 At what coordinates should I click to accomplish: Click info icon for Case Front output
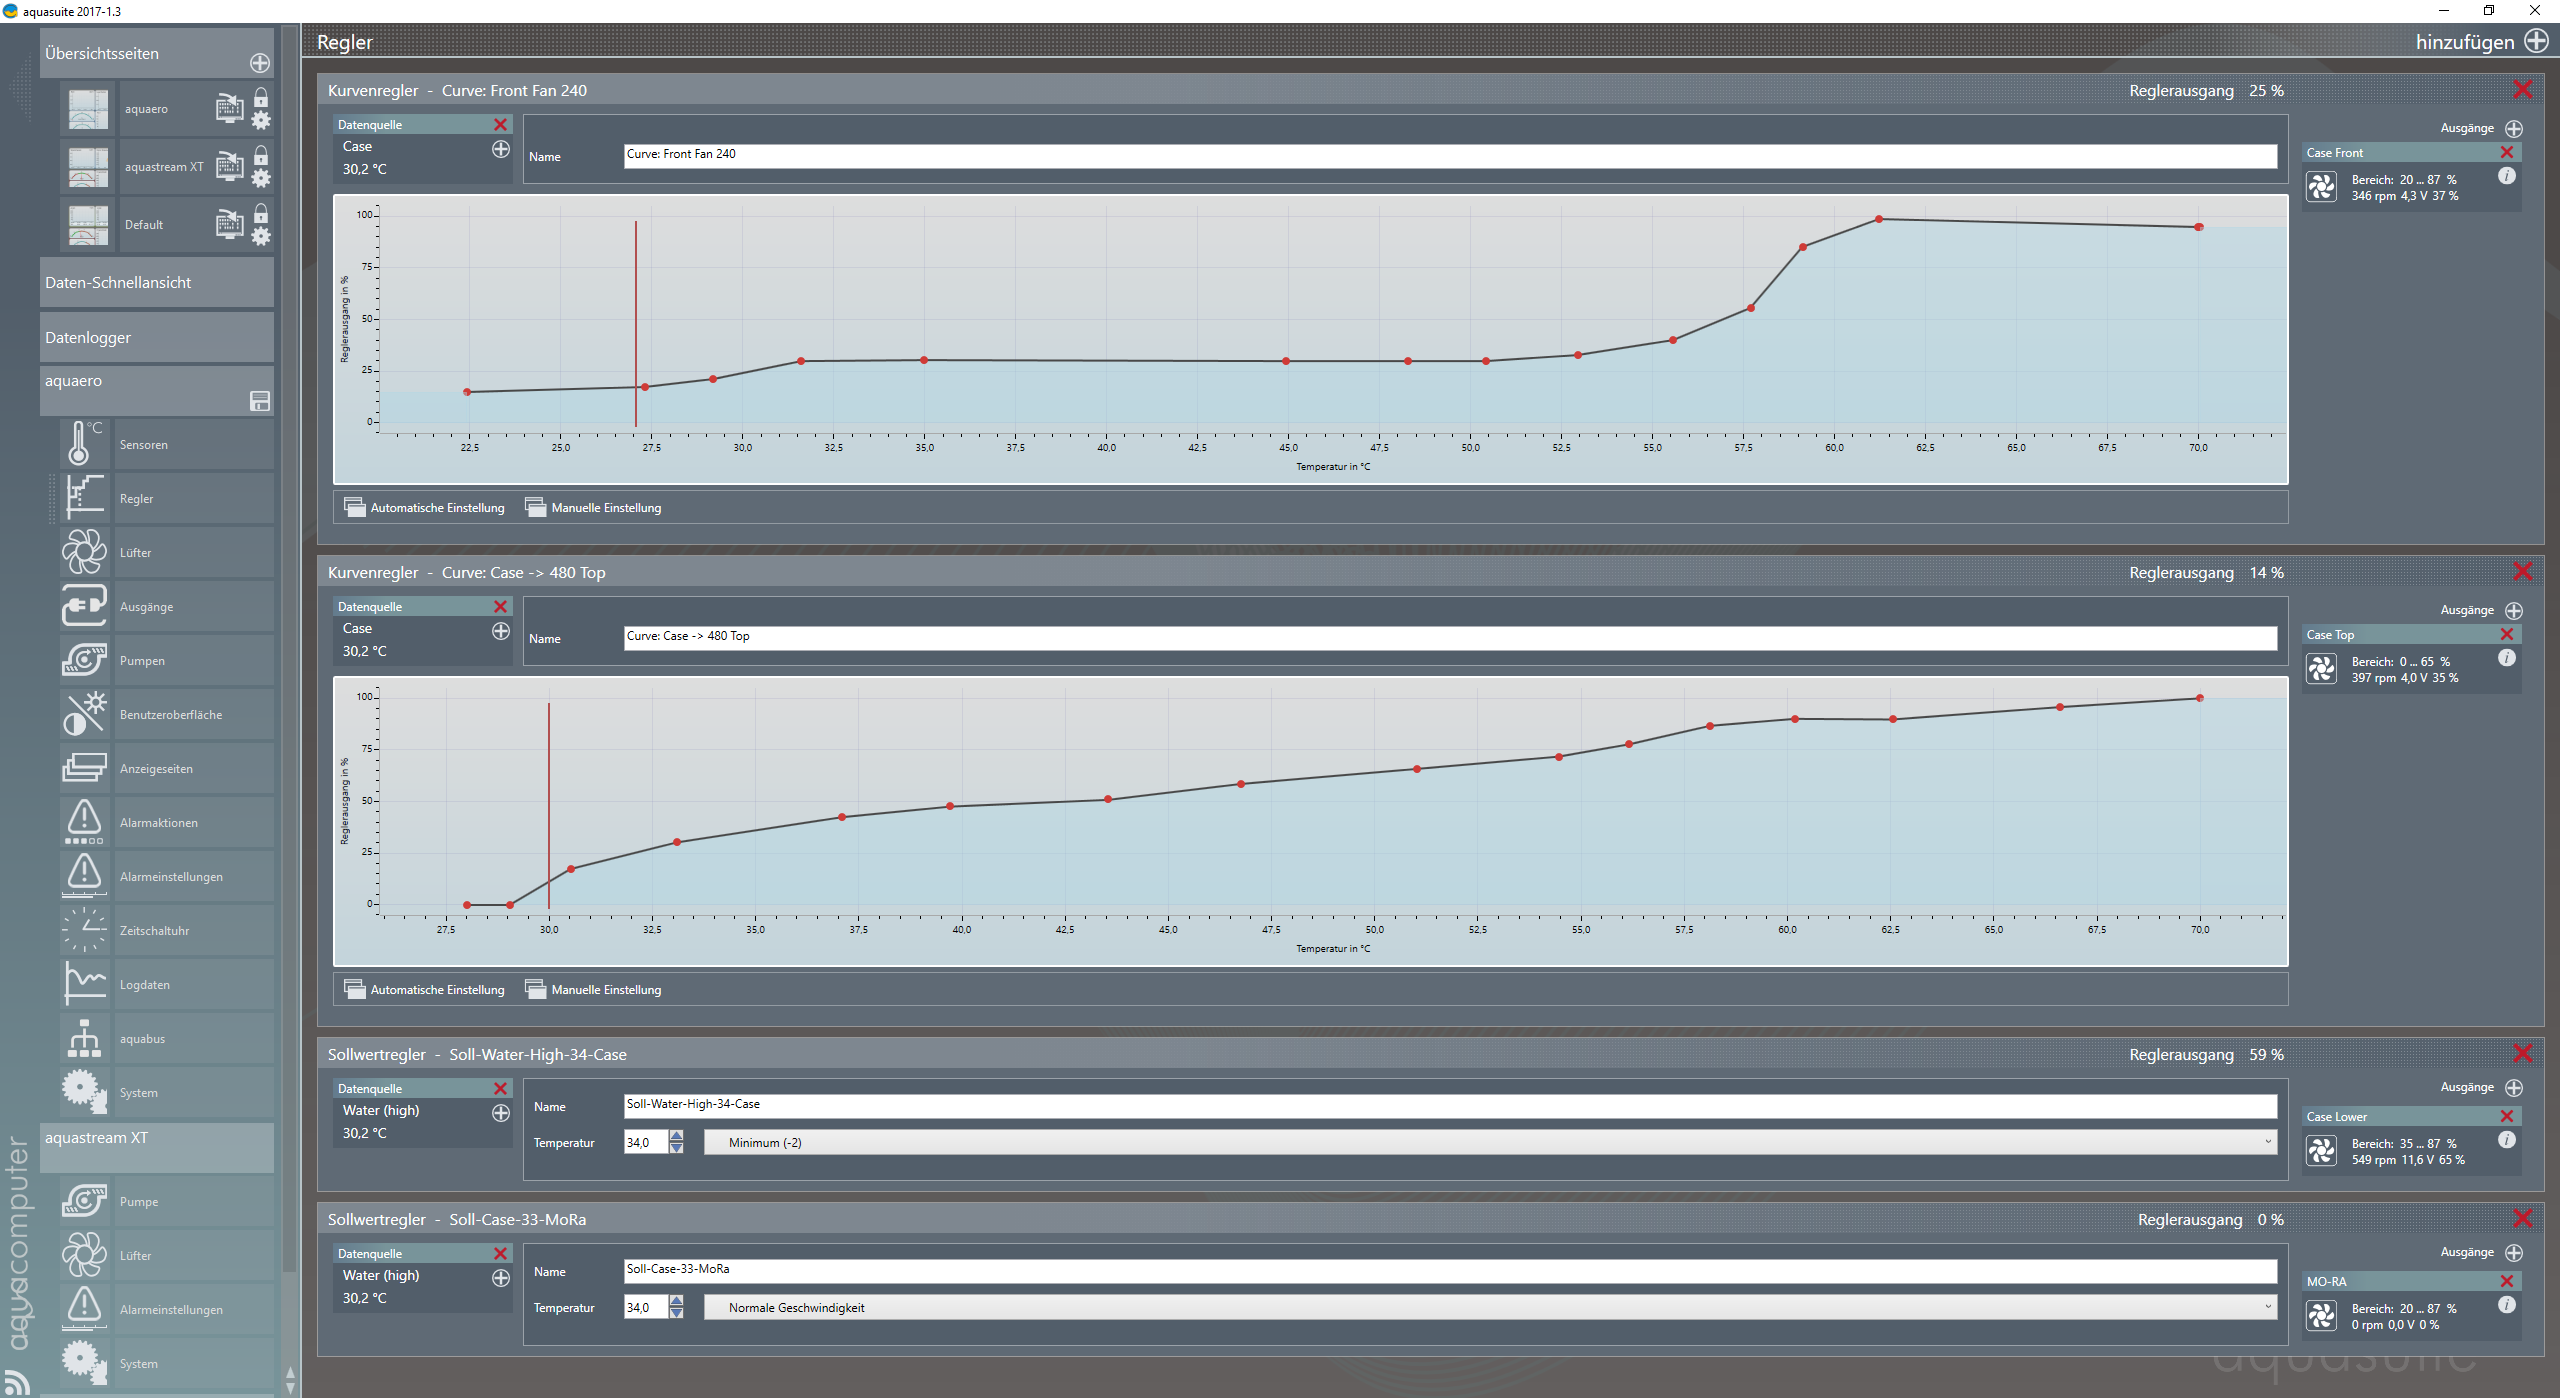2506,176
